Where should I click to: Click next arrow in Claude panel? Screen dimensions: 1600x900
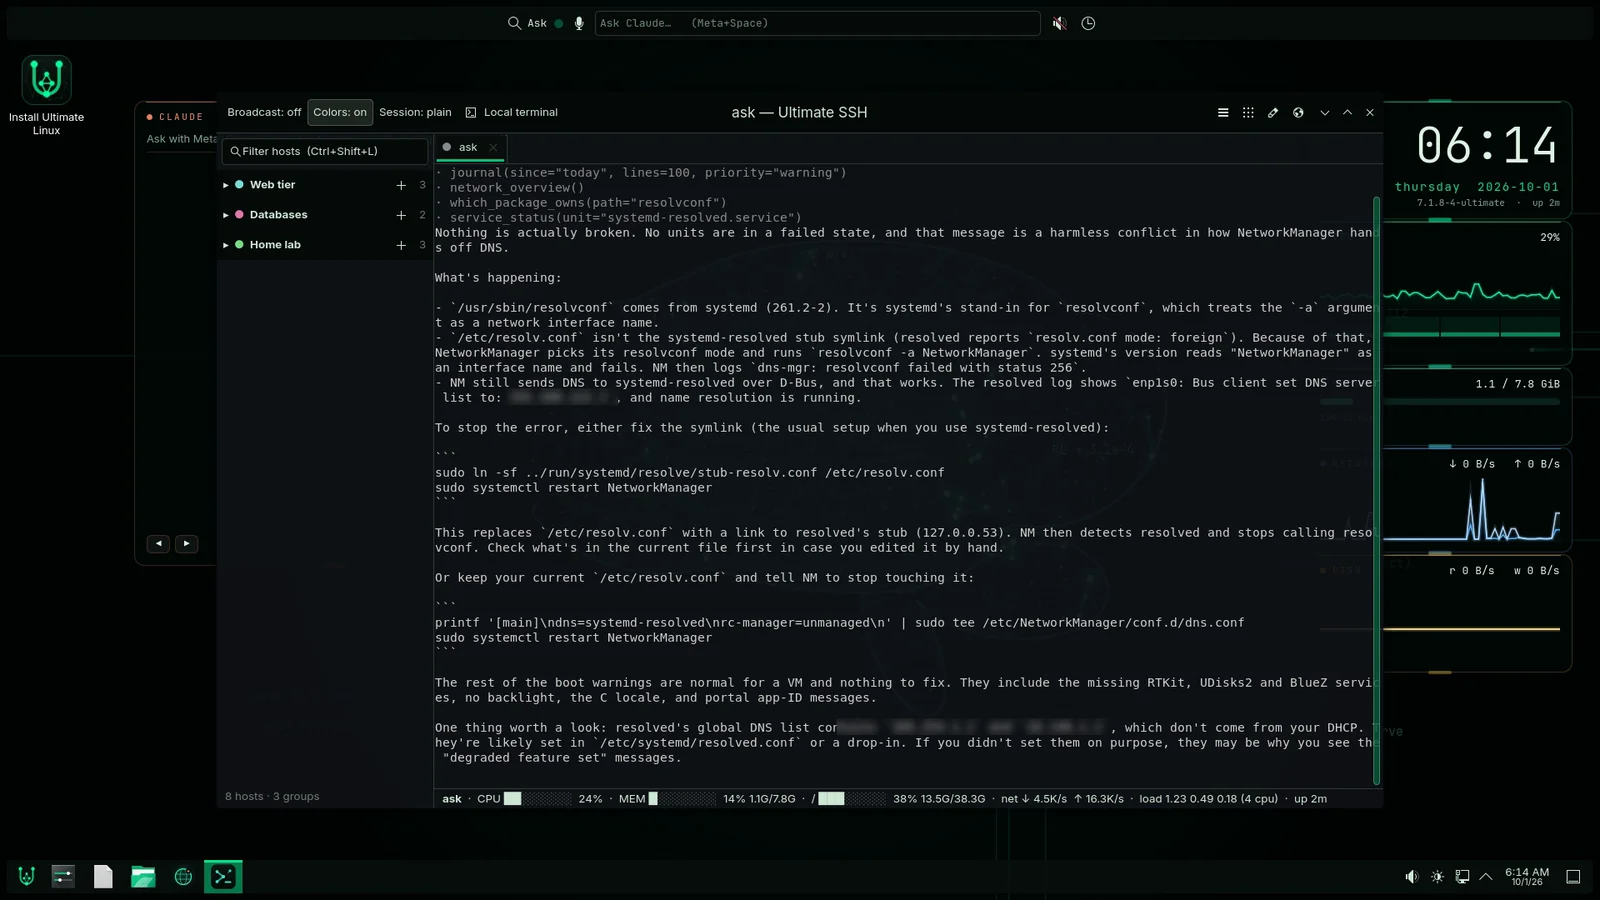click(x=186, y=544)
